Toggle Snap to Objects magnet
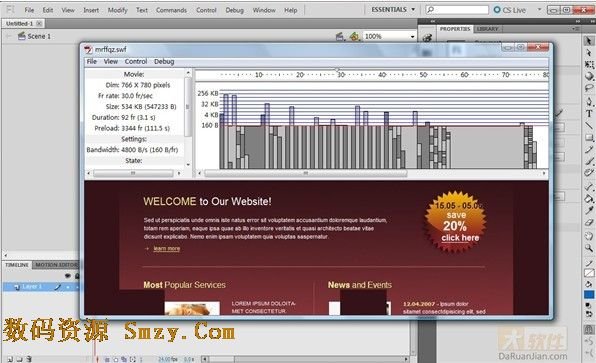The image size is (596, 363). (x=589, y=330)
